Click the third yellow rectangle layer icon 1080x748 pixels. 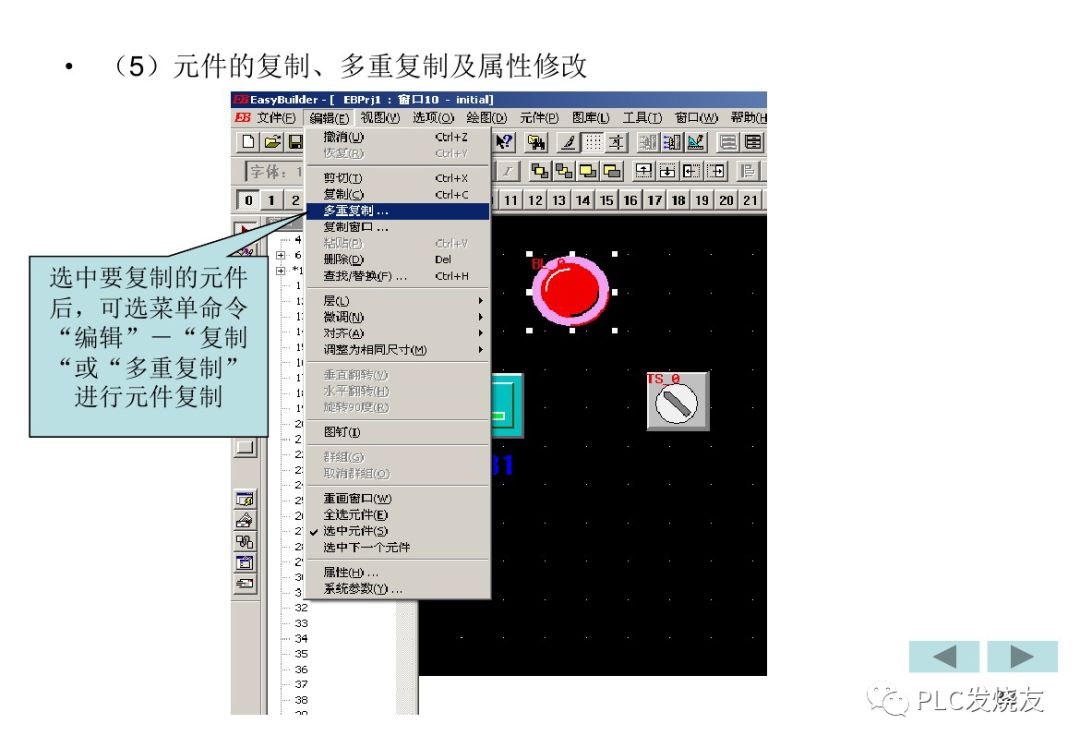[588, 171]
